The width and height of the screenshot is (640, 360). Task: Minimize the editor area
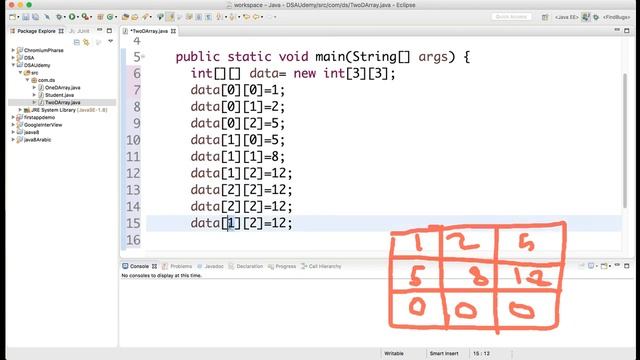(x=617, y=30)
